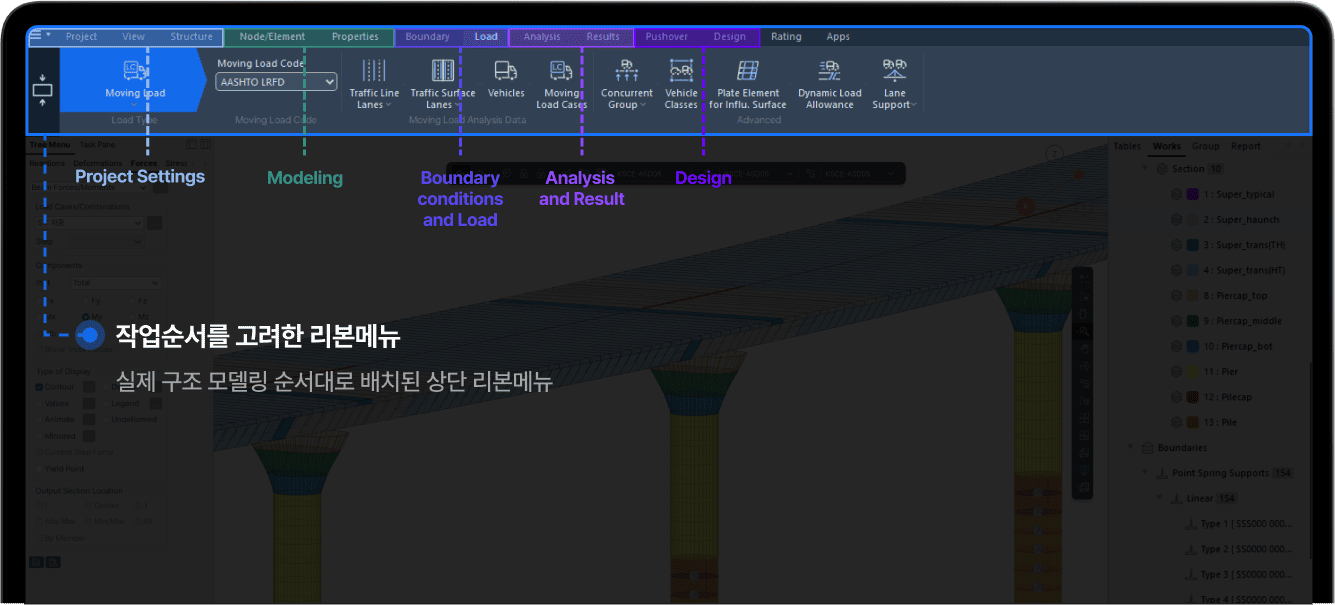Switch to the Node/Element tab
1335x605 pixels.
tap(272, 37)
